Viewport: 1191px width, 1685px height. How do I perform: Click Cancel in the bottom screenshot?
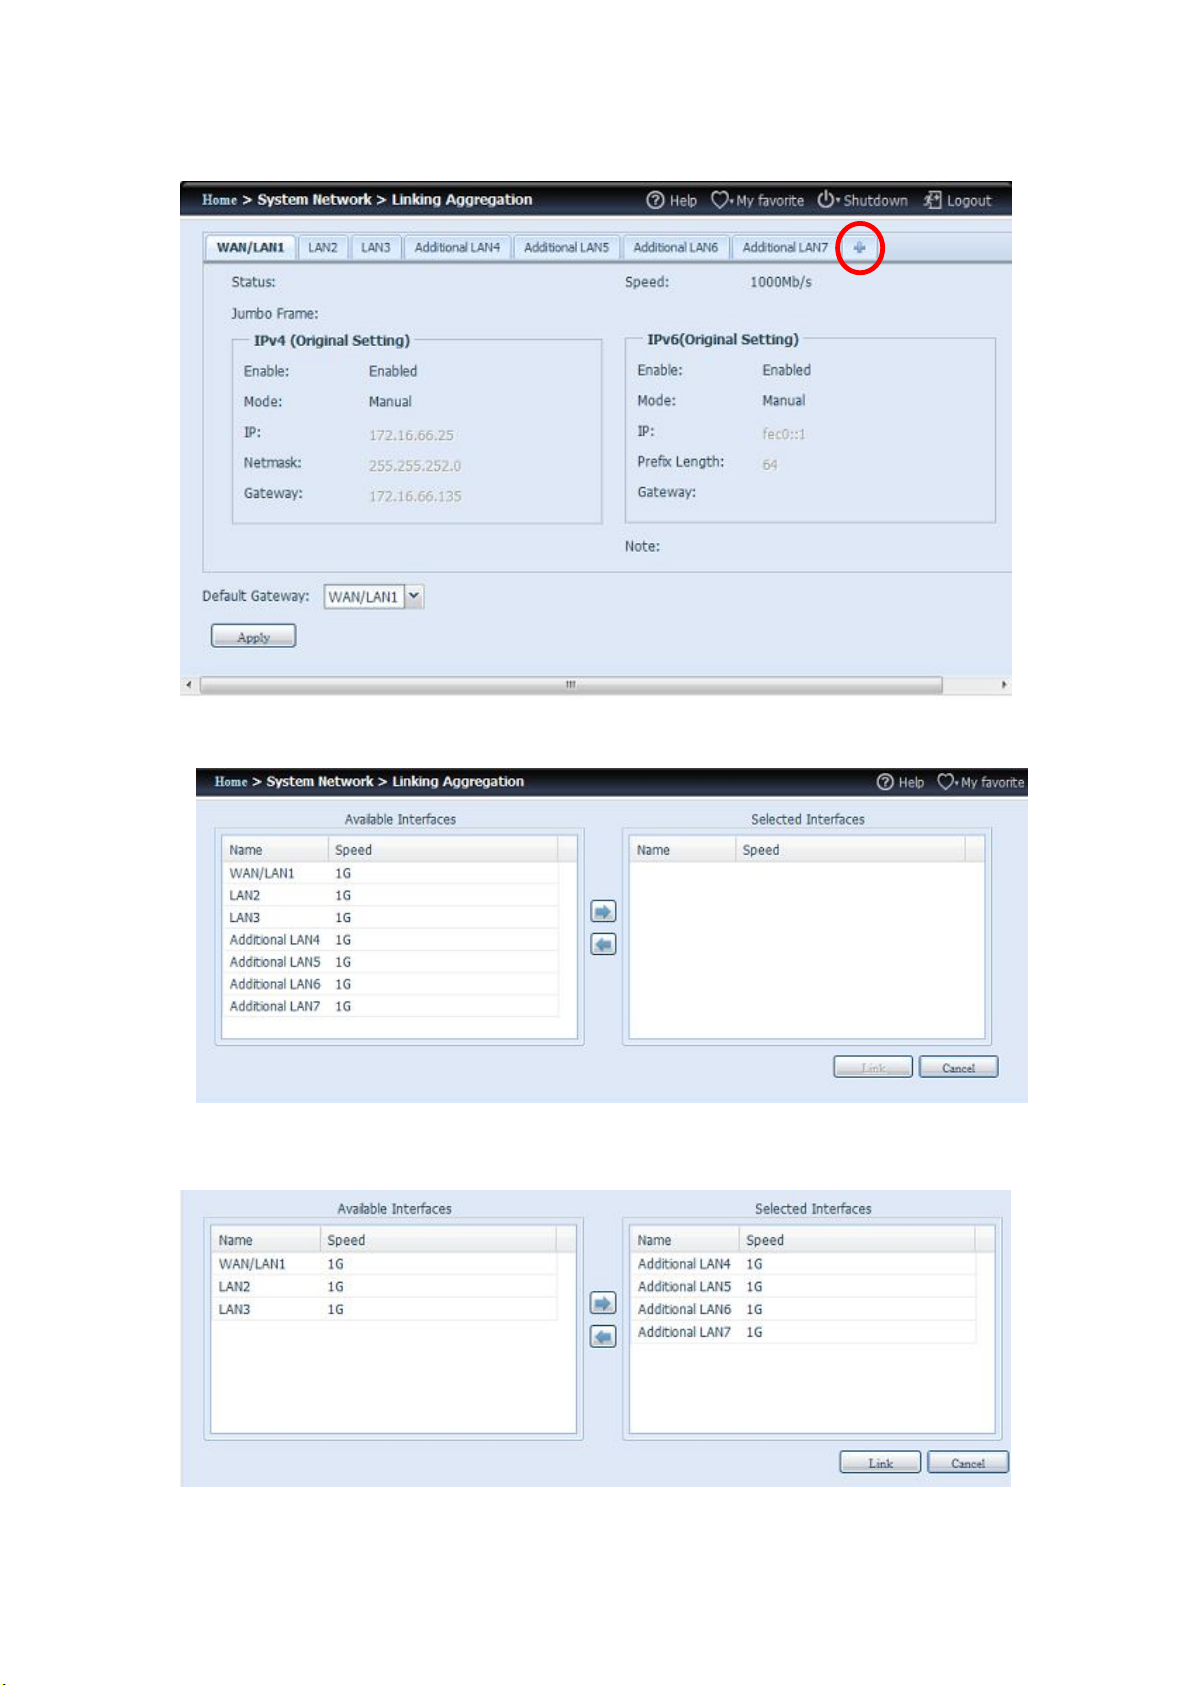[968, 1462]
